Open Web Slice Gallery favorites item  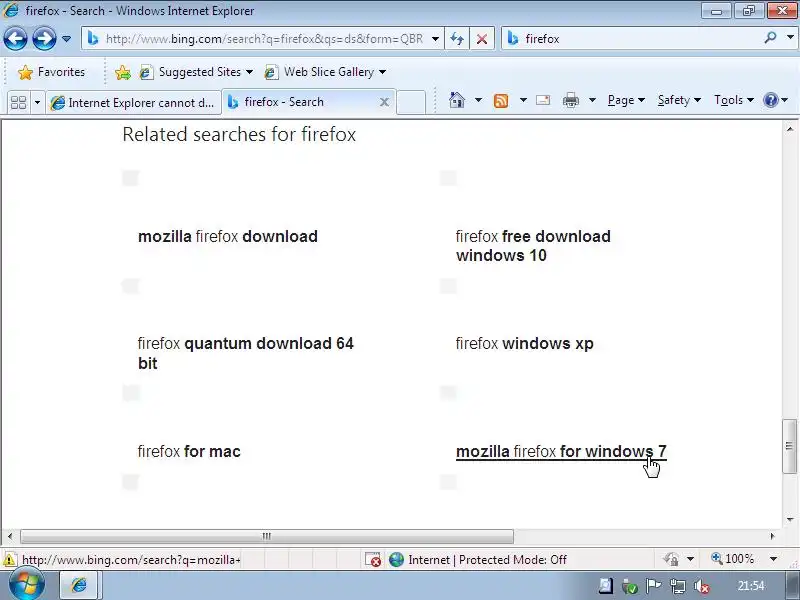tap(325, 72)
